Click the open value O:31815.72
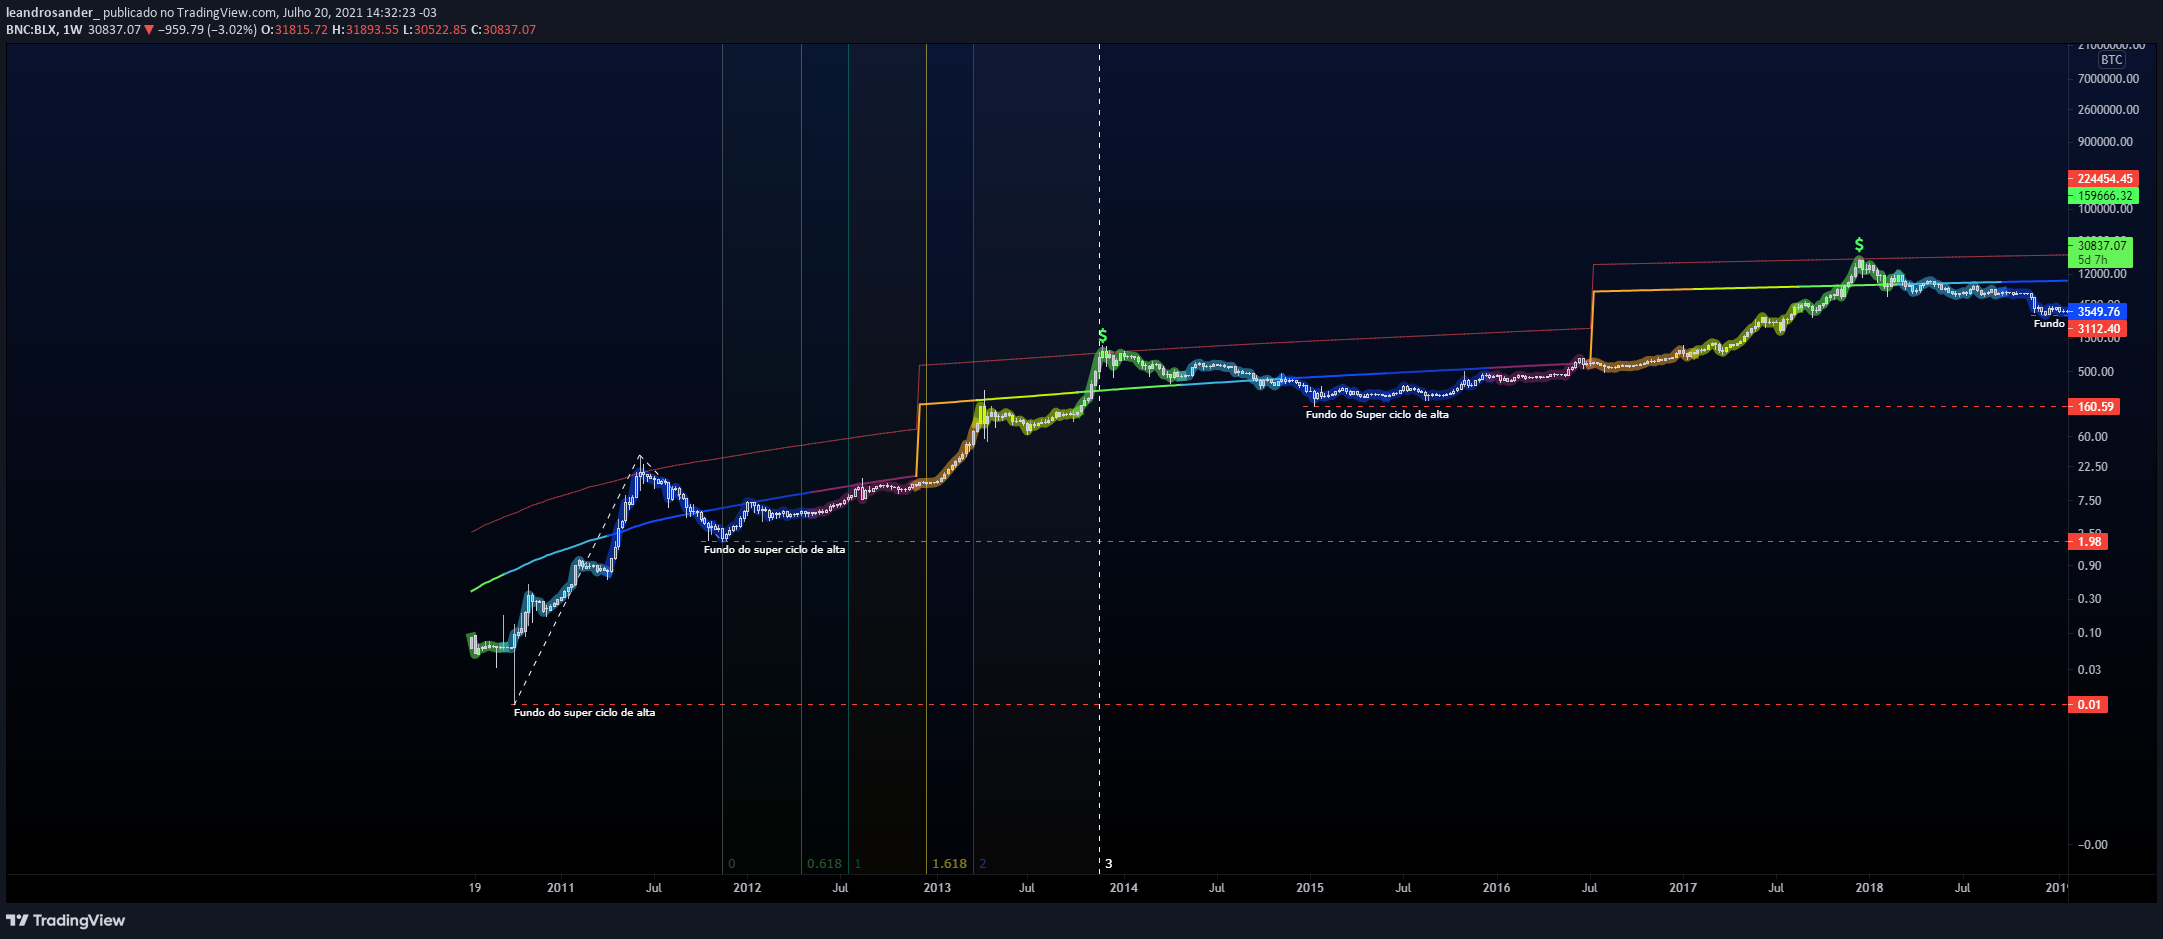The image size is (2163, 939). (x=294, y=30)
